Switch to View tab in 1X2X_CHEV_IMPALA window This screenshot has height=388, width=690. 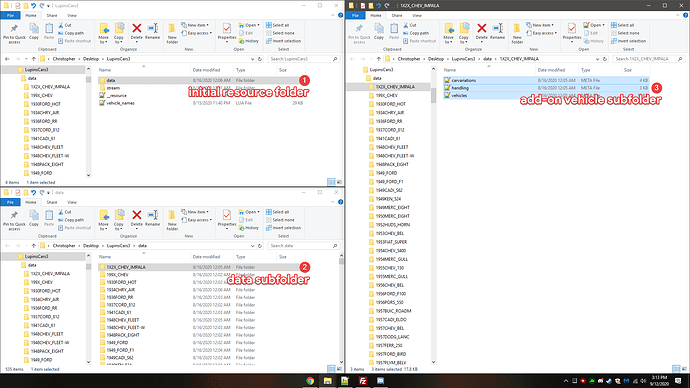click(x=417, y=15)
